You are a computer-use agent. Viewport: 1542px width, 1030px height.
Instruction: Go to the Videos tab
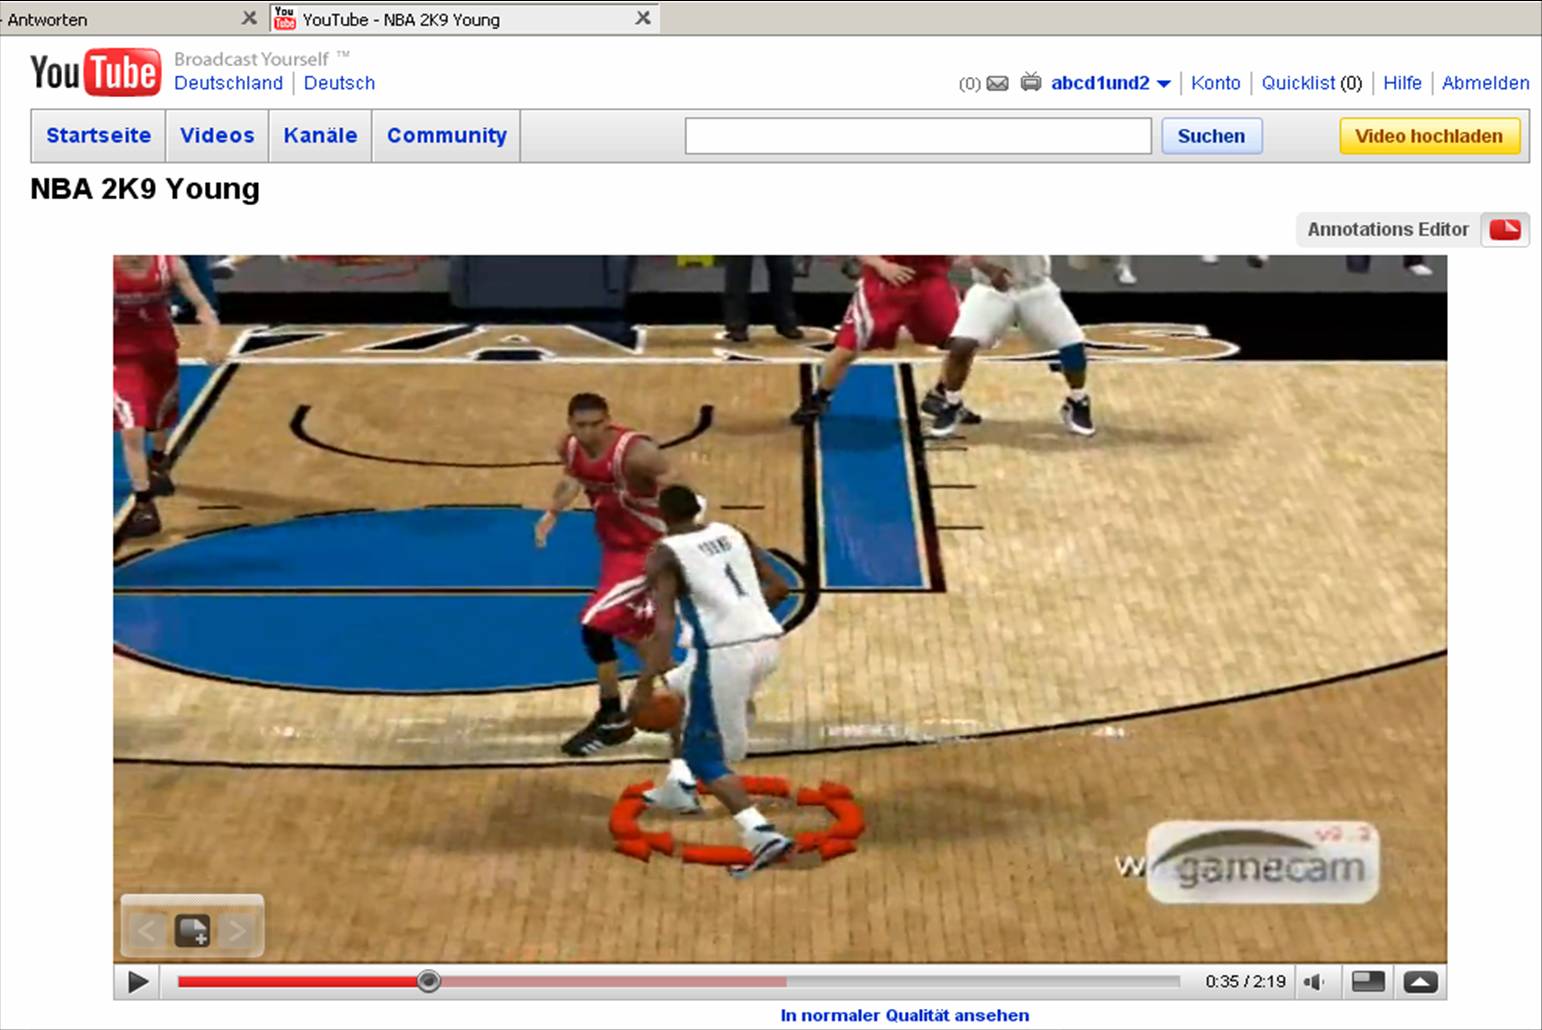pos(217,135)
